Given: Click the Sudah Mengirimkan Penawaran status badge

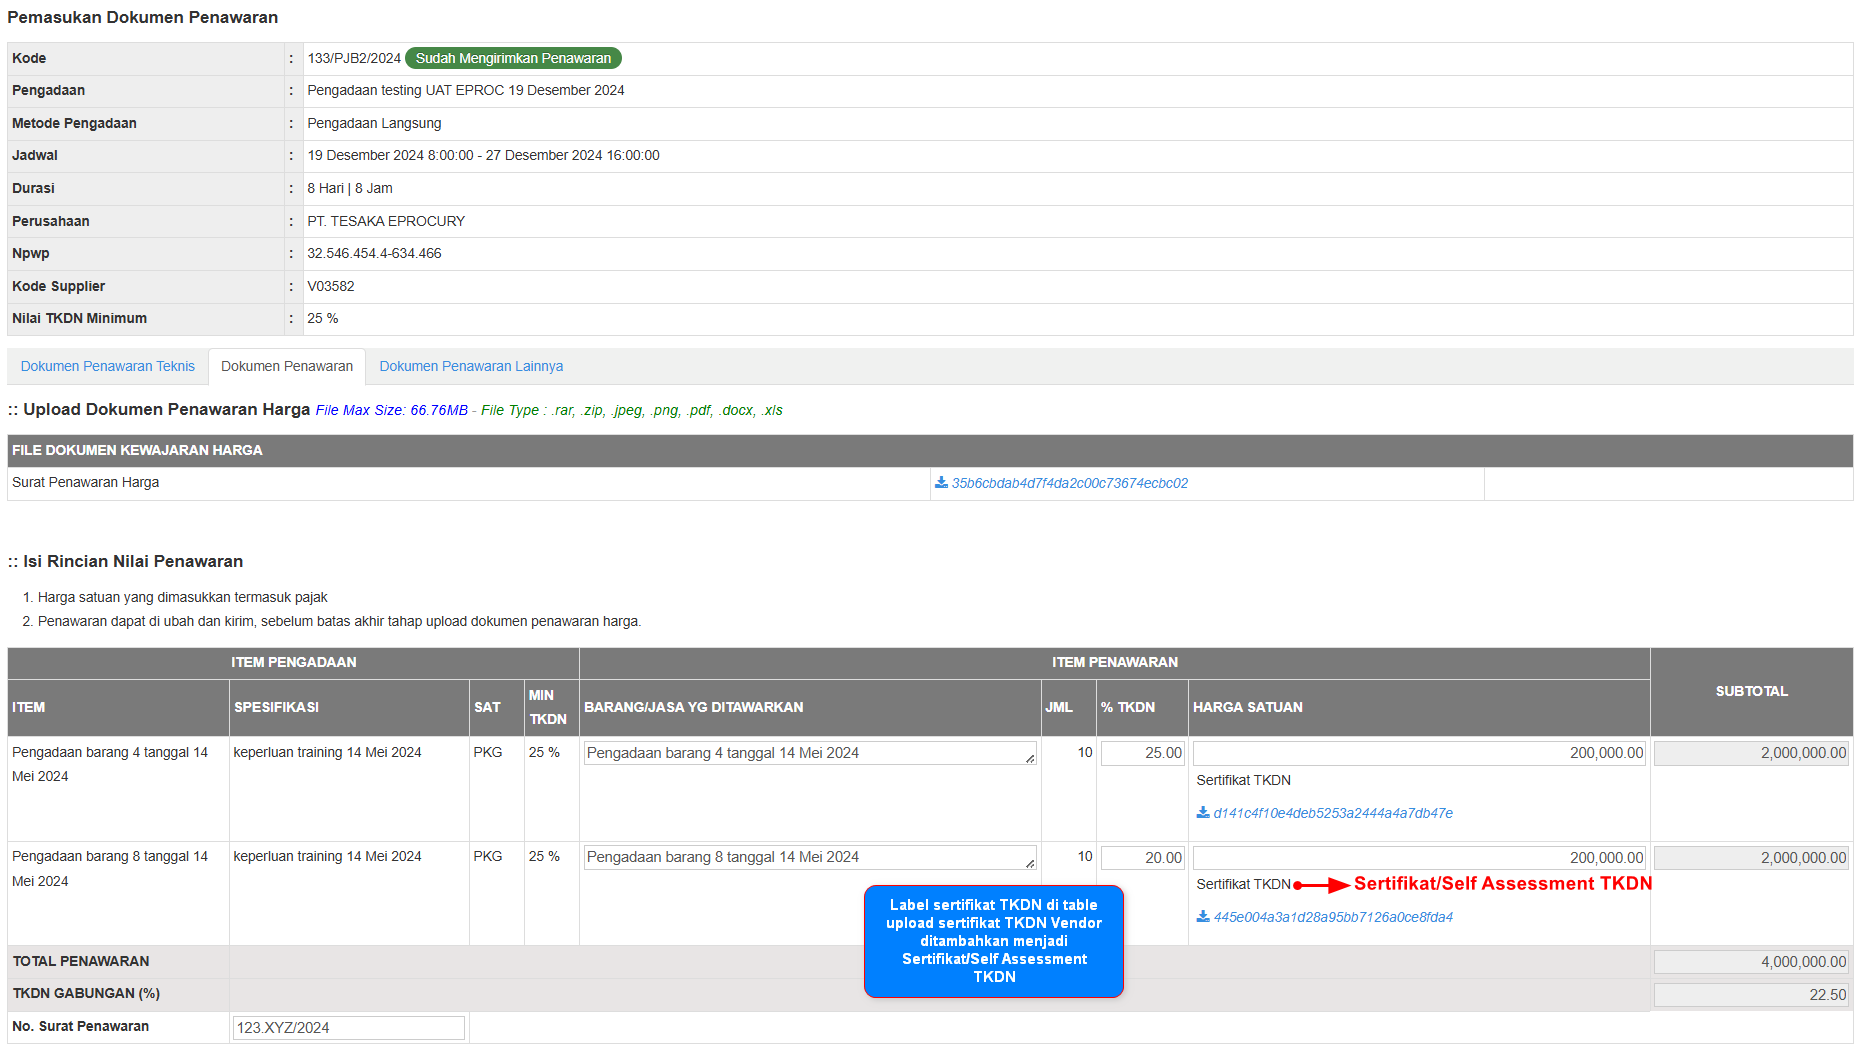Looking at the screenshot, I should [513, 59].
